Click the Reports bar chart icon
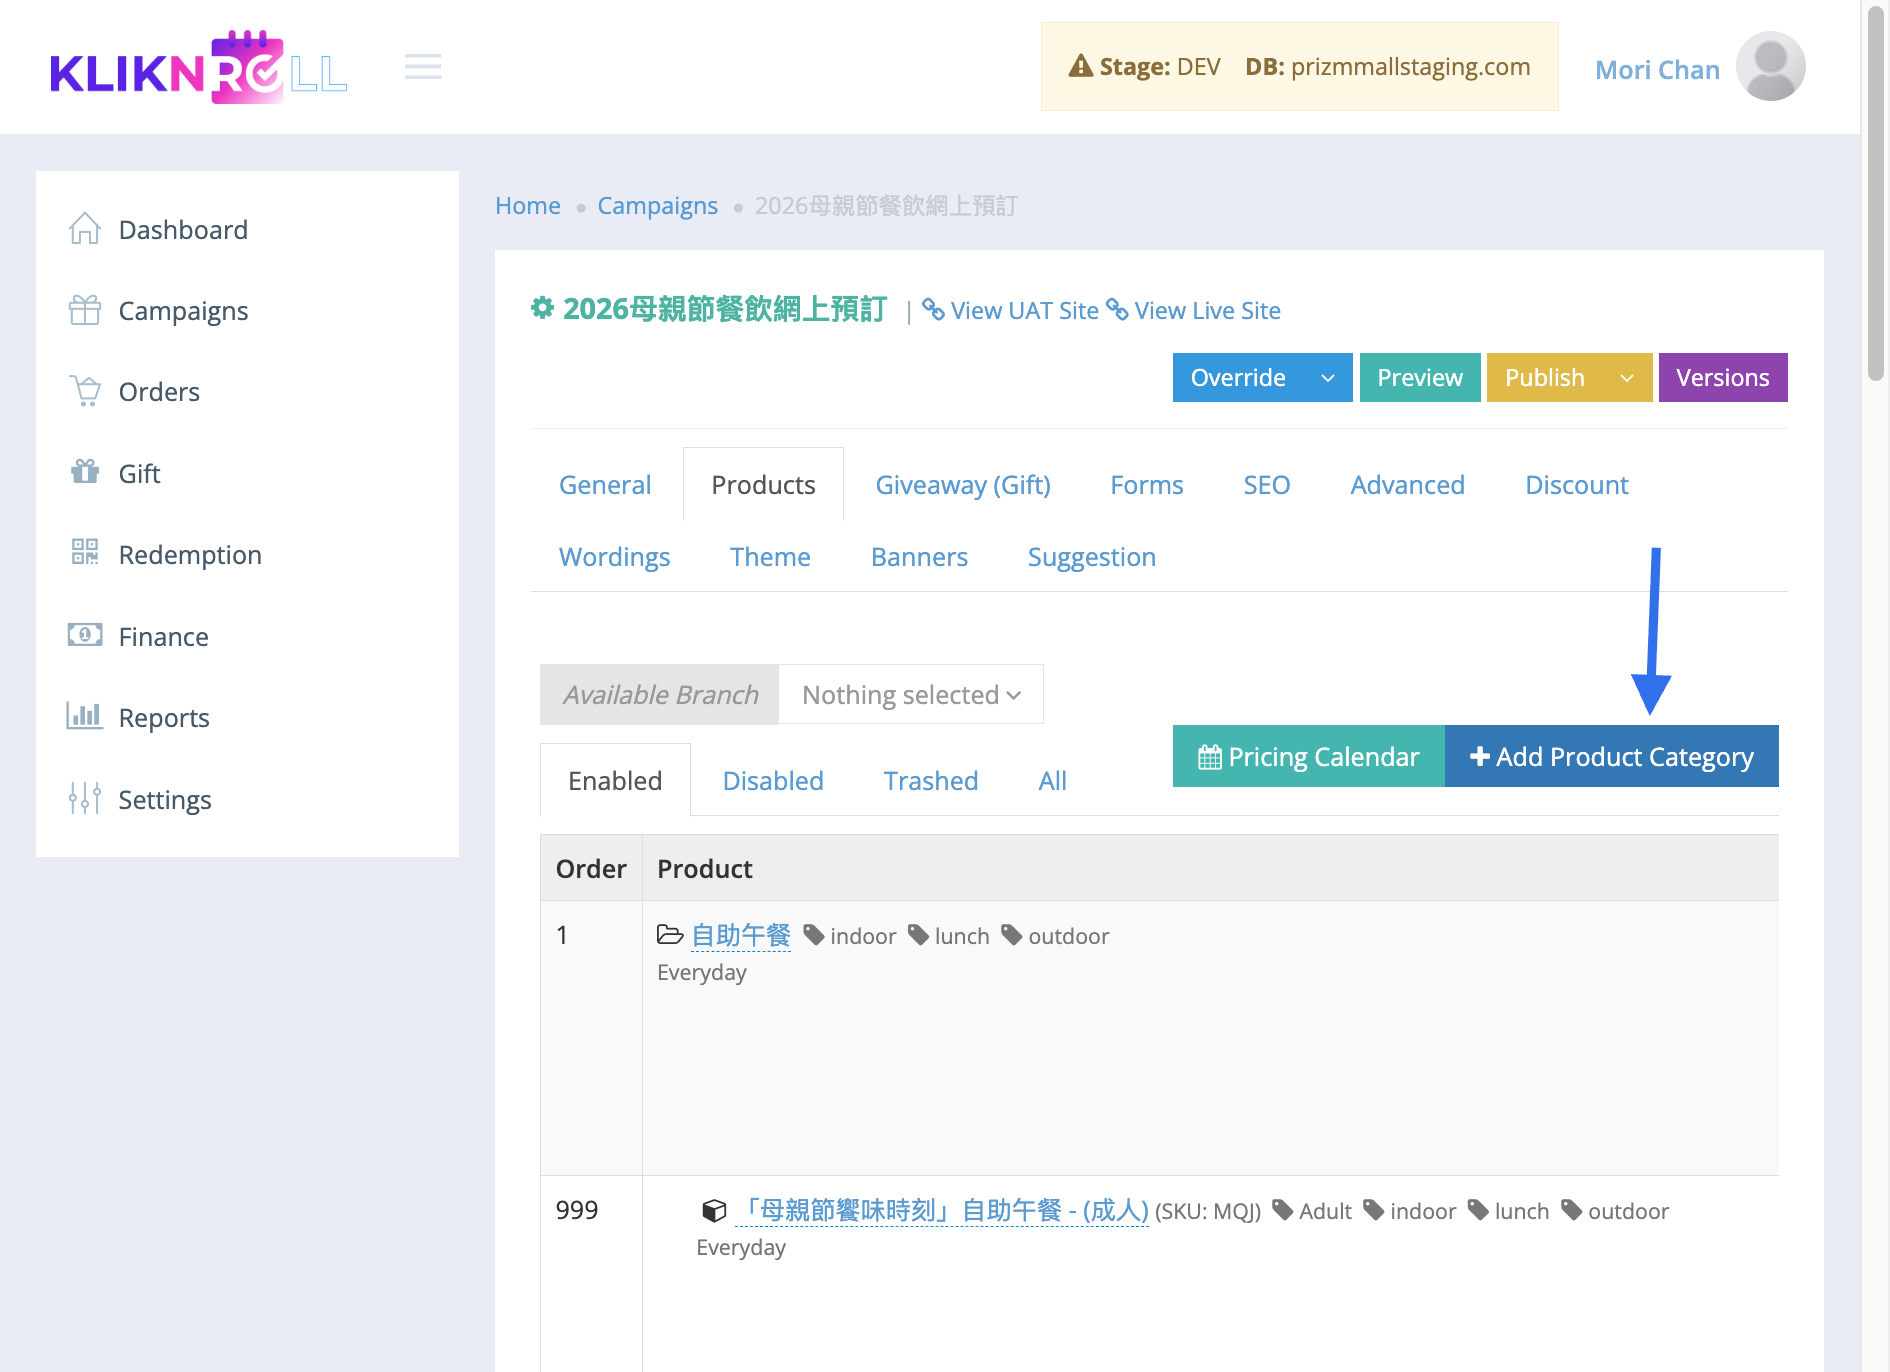The width and height of the screenshot is (1890, 1372). (x=85, y=716)
